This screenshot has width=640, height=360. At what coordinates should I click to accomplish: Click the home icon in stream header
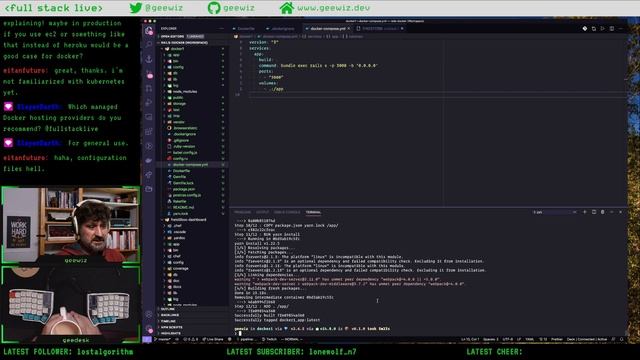click(287, 8)
